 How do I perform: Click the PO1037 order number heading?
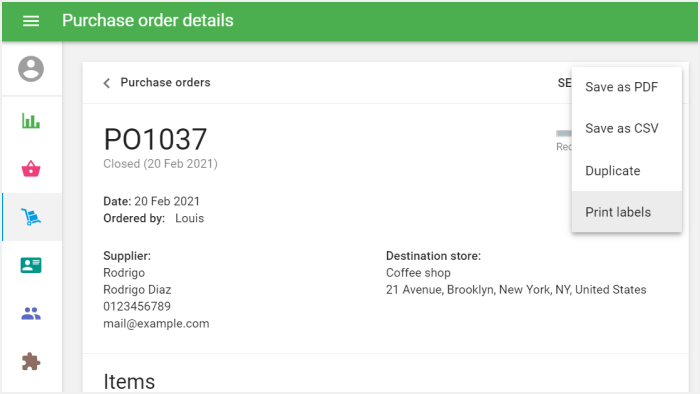pyautogui.click(x=155, y=139)
